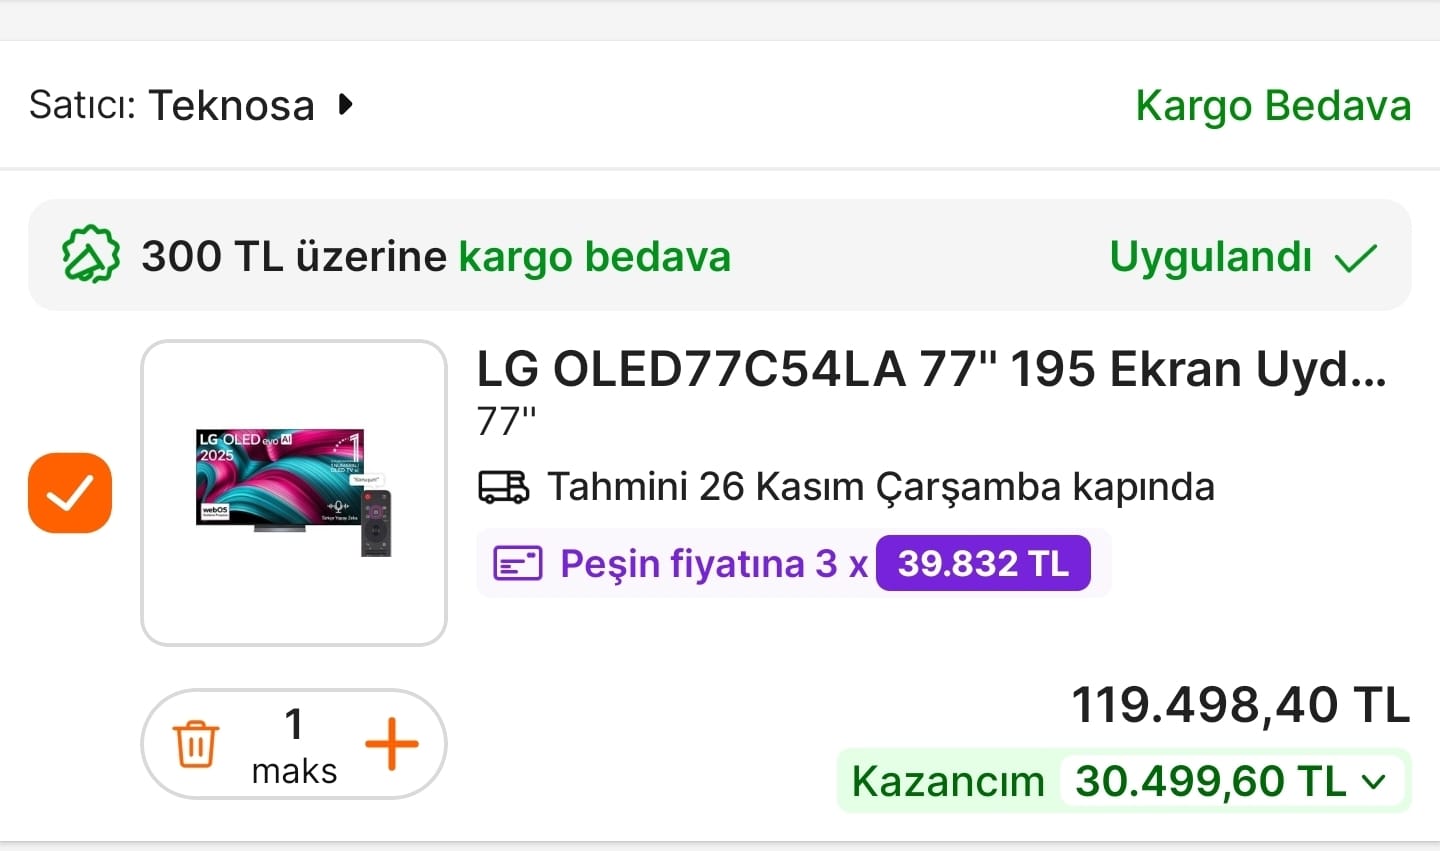This screenshot has height=851, width=1440.
Task: Click the delivery truck icon
Action: (503, 487)
